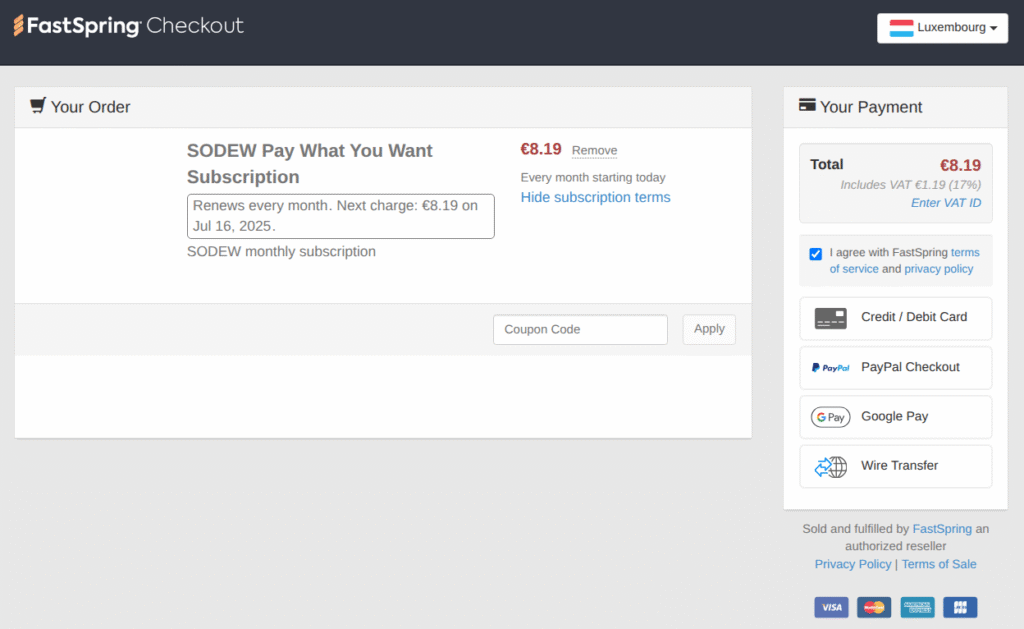Click Hide subscription terms link
Screen dimensions: 1024x629
595,197
